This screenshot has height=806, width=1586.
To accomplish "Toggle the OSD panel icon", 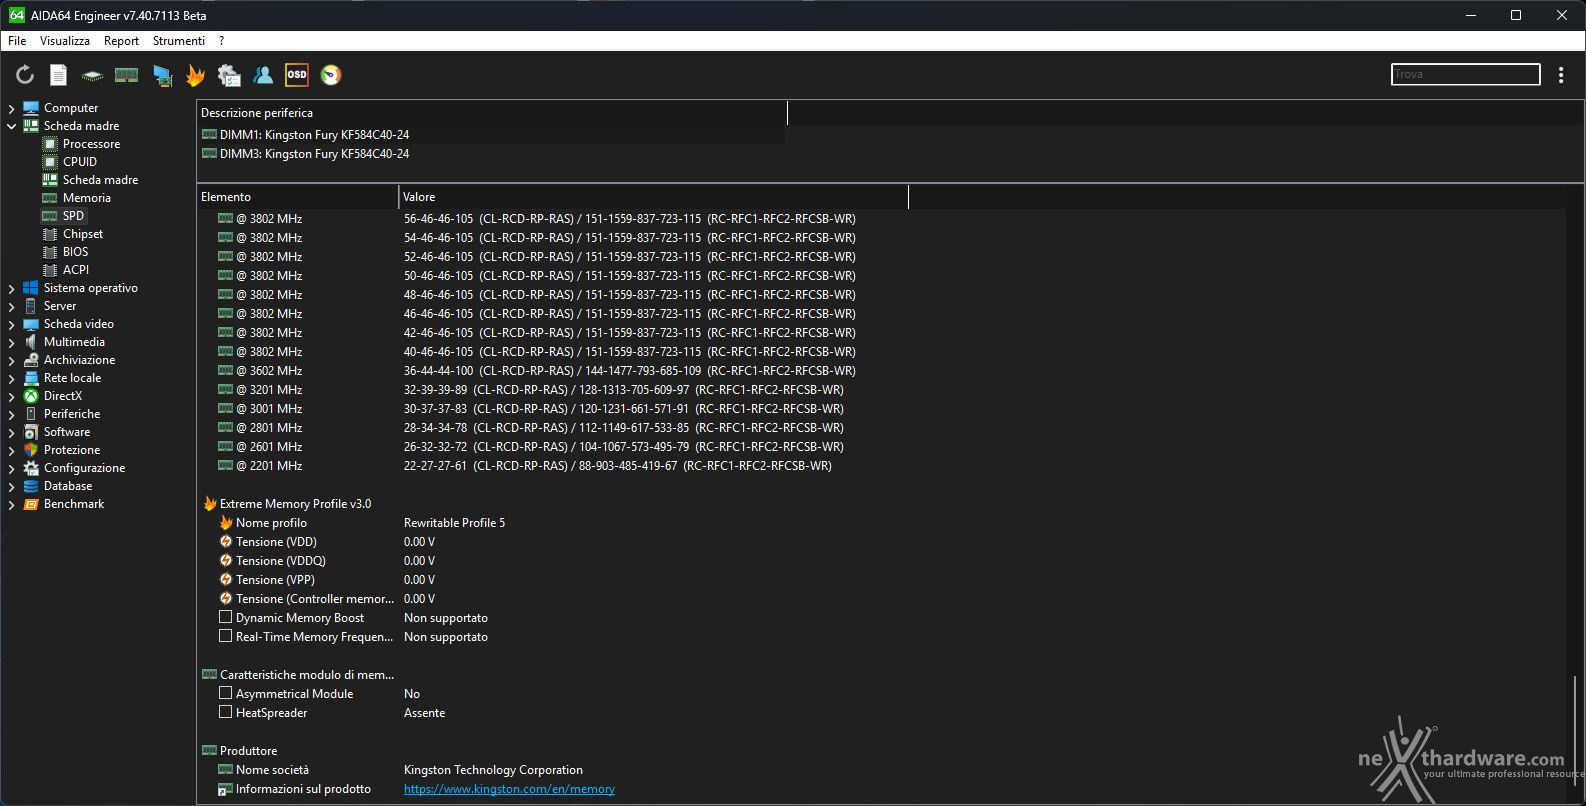I will 297,75.
